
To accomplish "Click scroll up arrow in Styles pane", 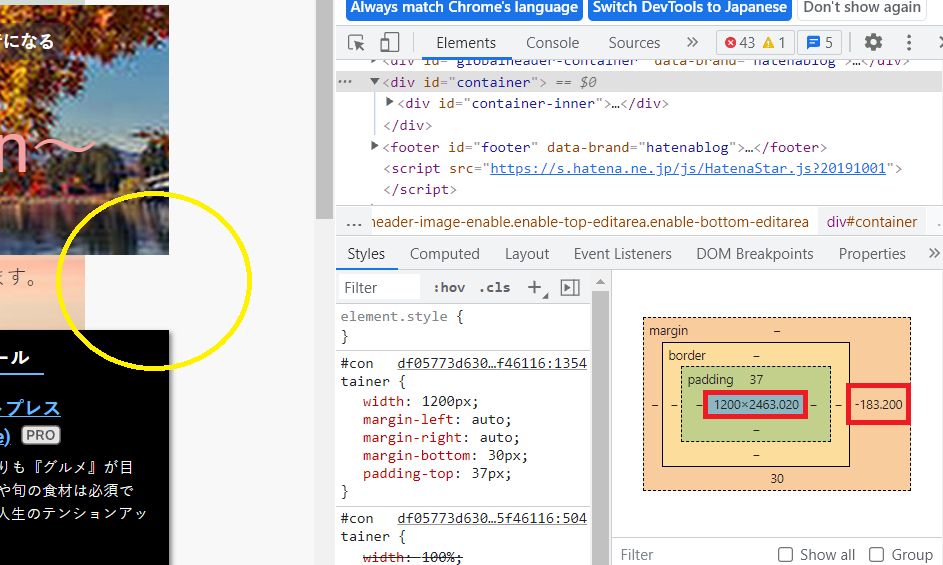I will click(600, 282).
